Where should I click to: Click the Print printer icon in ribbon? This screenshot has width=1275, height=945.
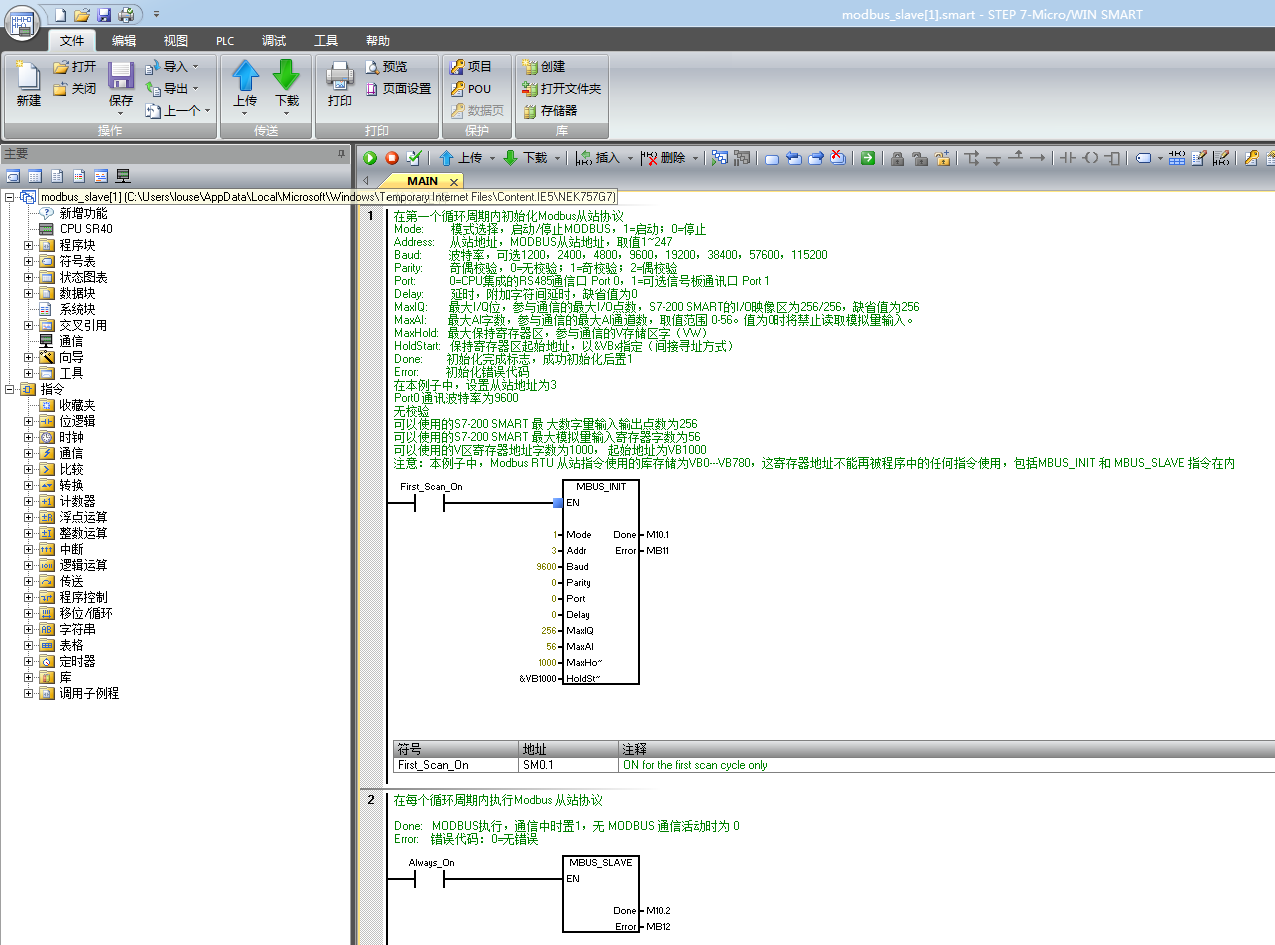pos(339,78)
